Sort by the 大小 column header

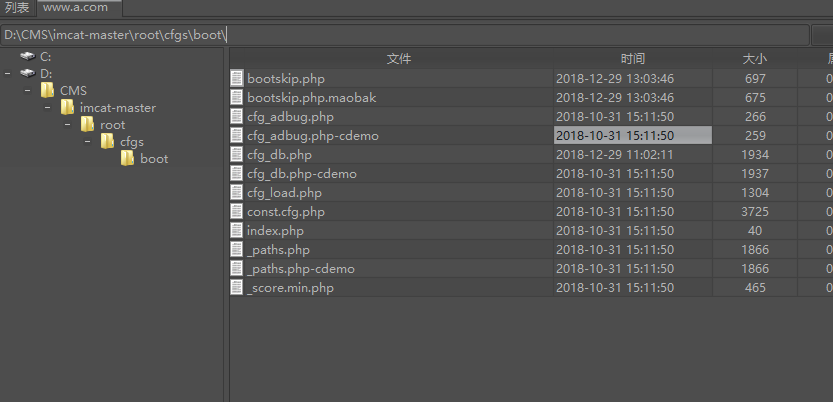coord(754,59)
